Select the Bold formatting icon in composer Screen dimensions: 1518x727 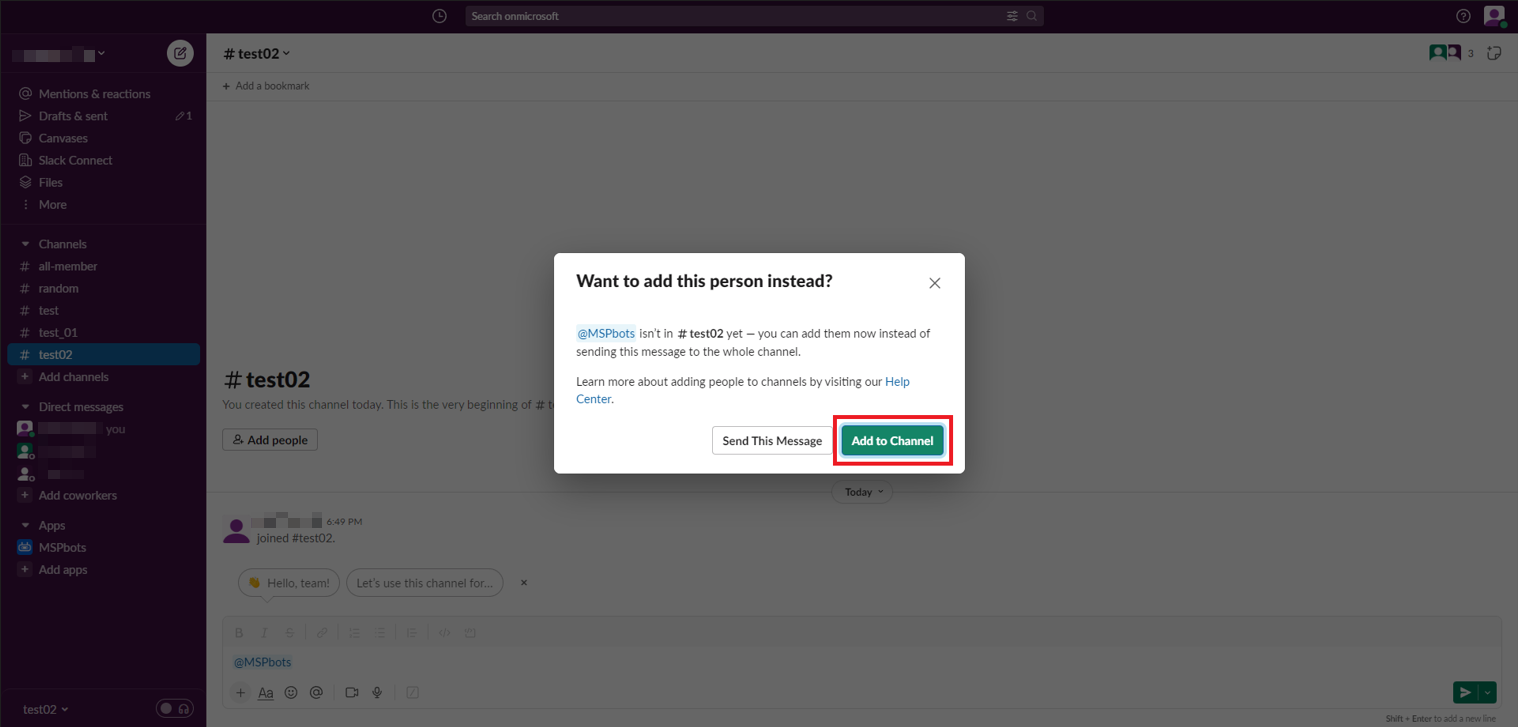[x=239, y=632]
